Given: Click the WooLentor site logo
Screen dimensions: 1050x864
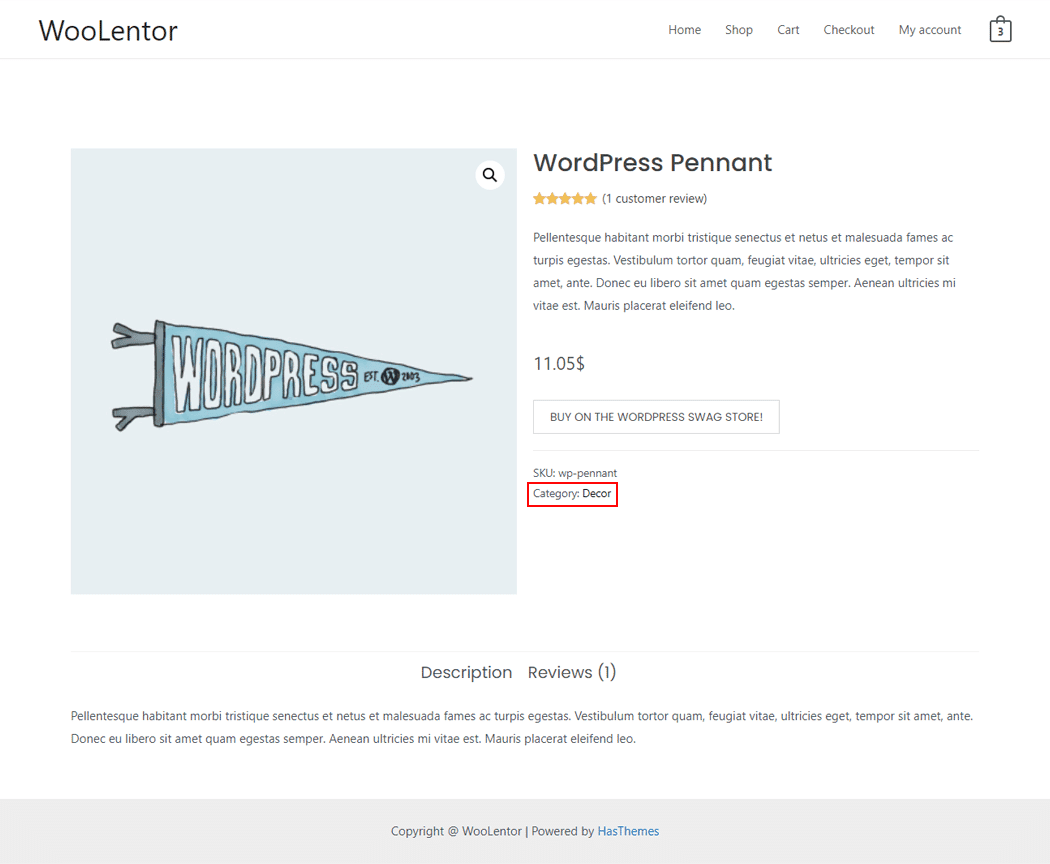Looking at the screenshot, I should tap(108, 30).
